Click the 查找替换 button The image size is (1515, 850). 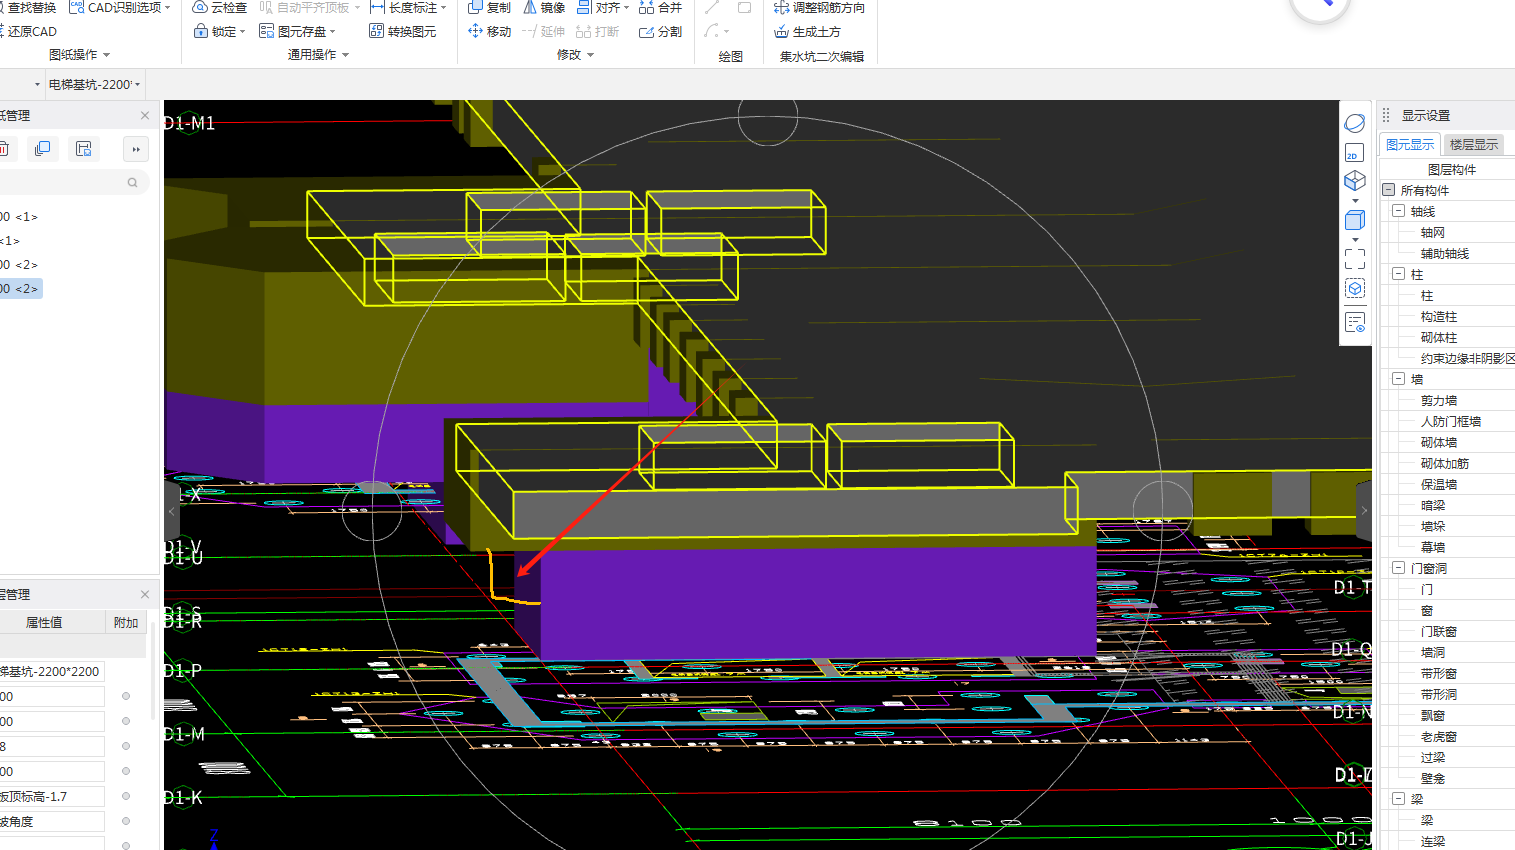[x=30, y=7]
